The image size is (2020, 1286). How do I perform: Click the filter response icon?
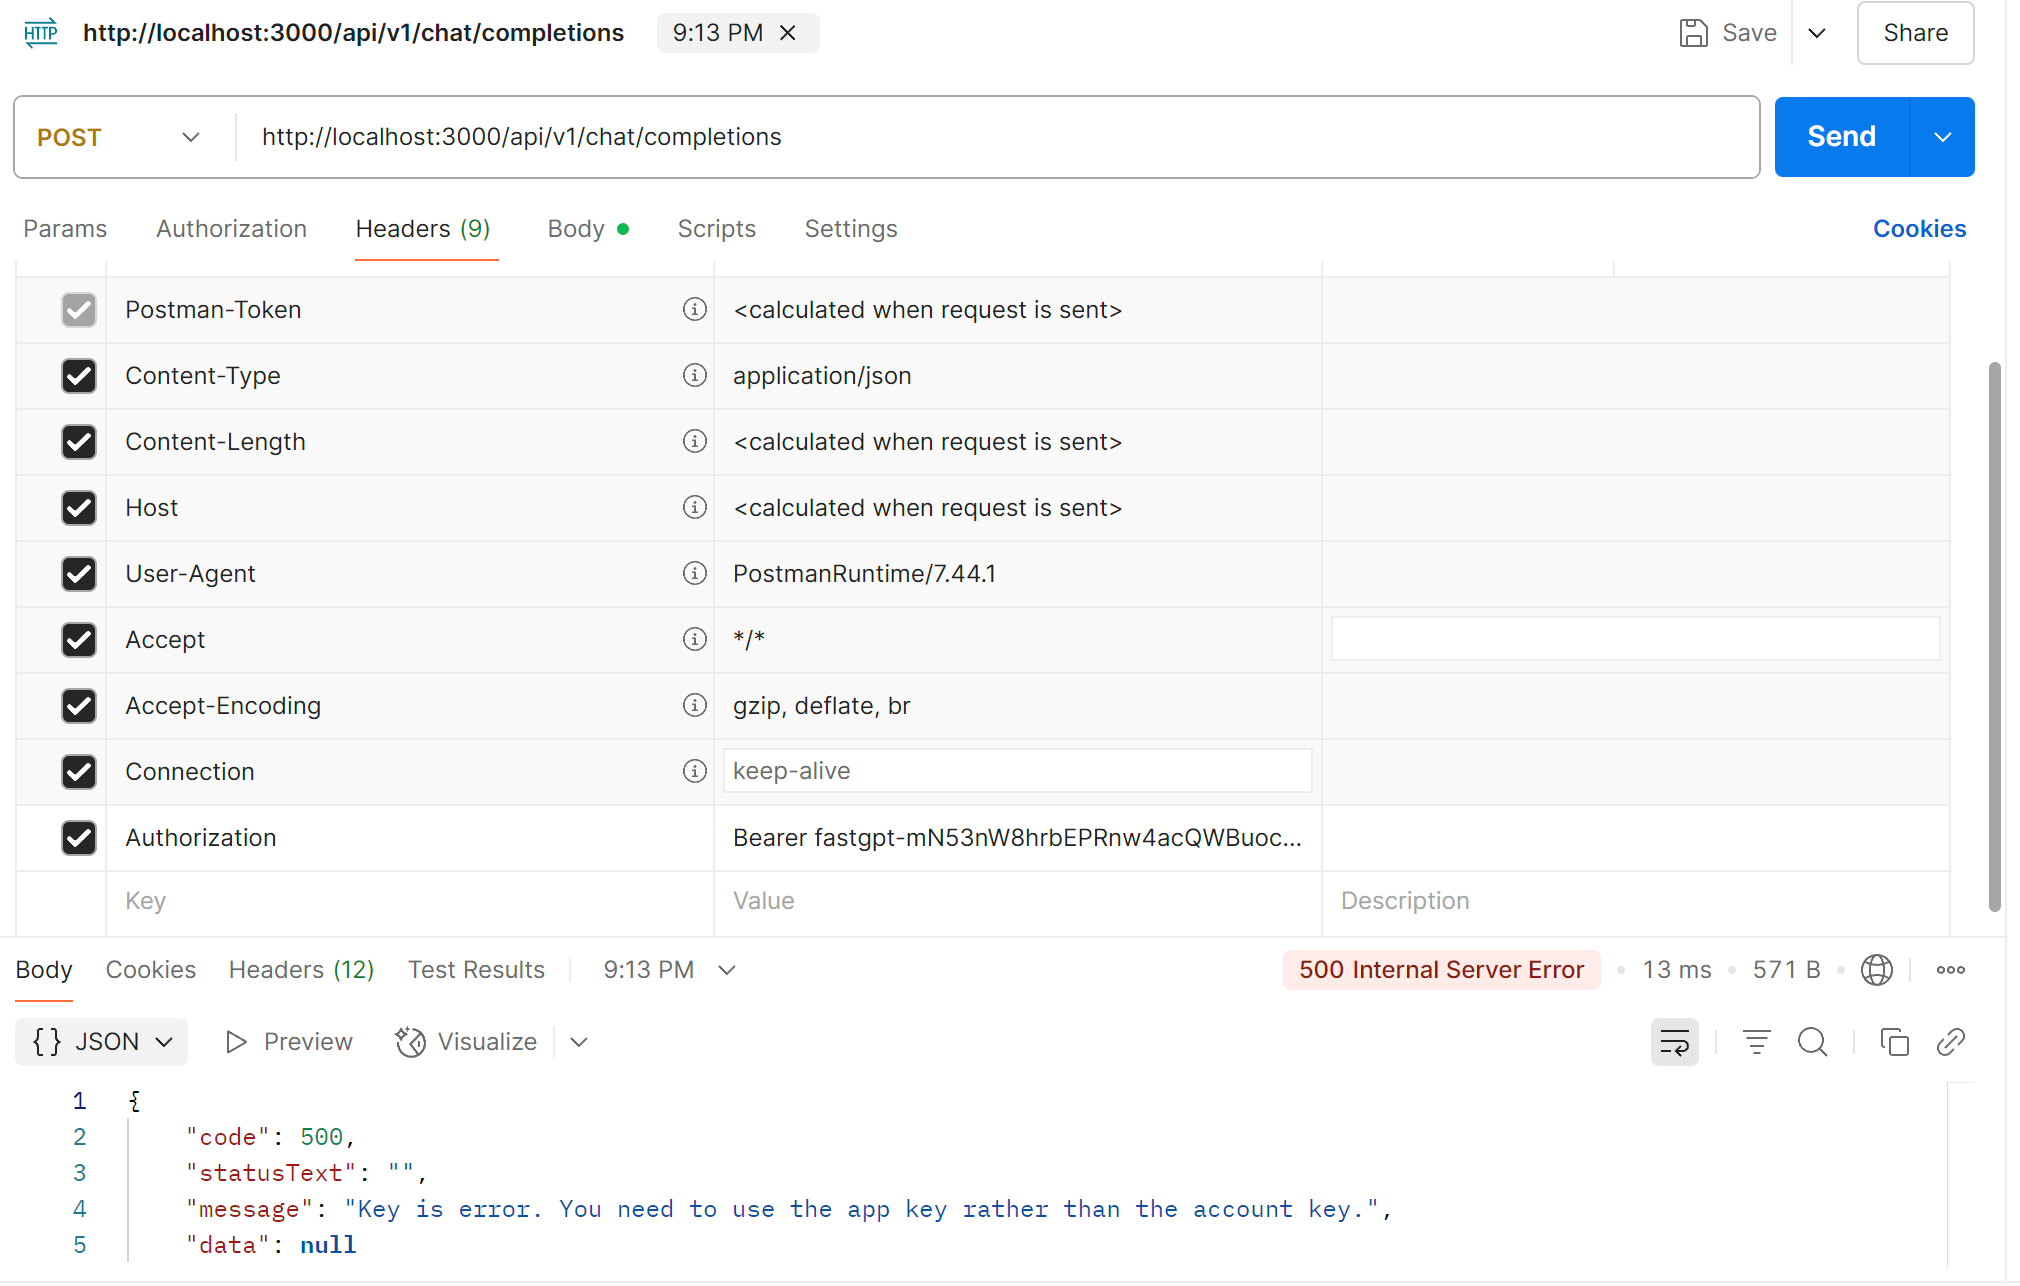click(x=1756, y=1042)
